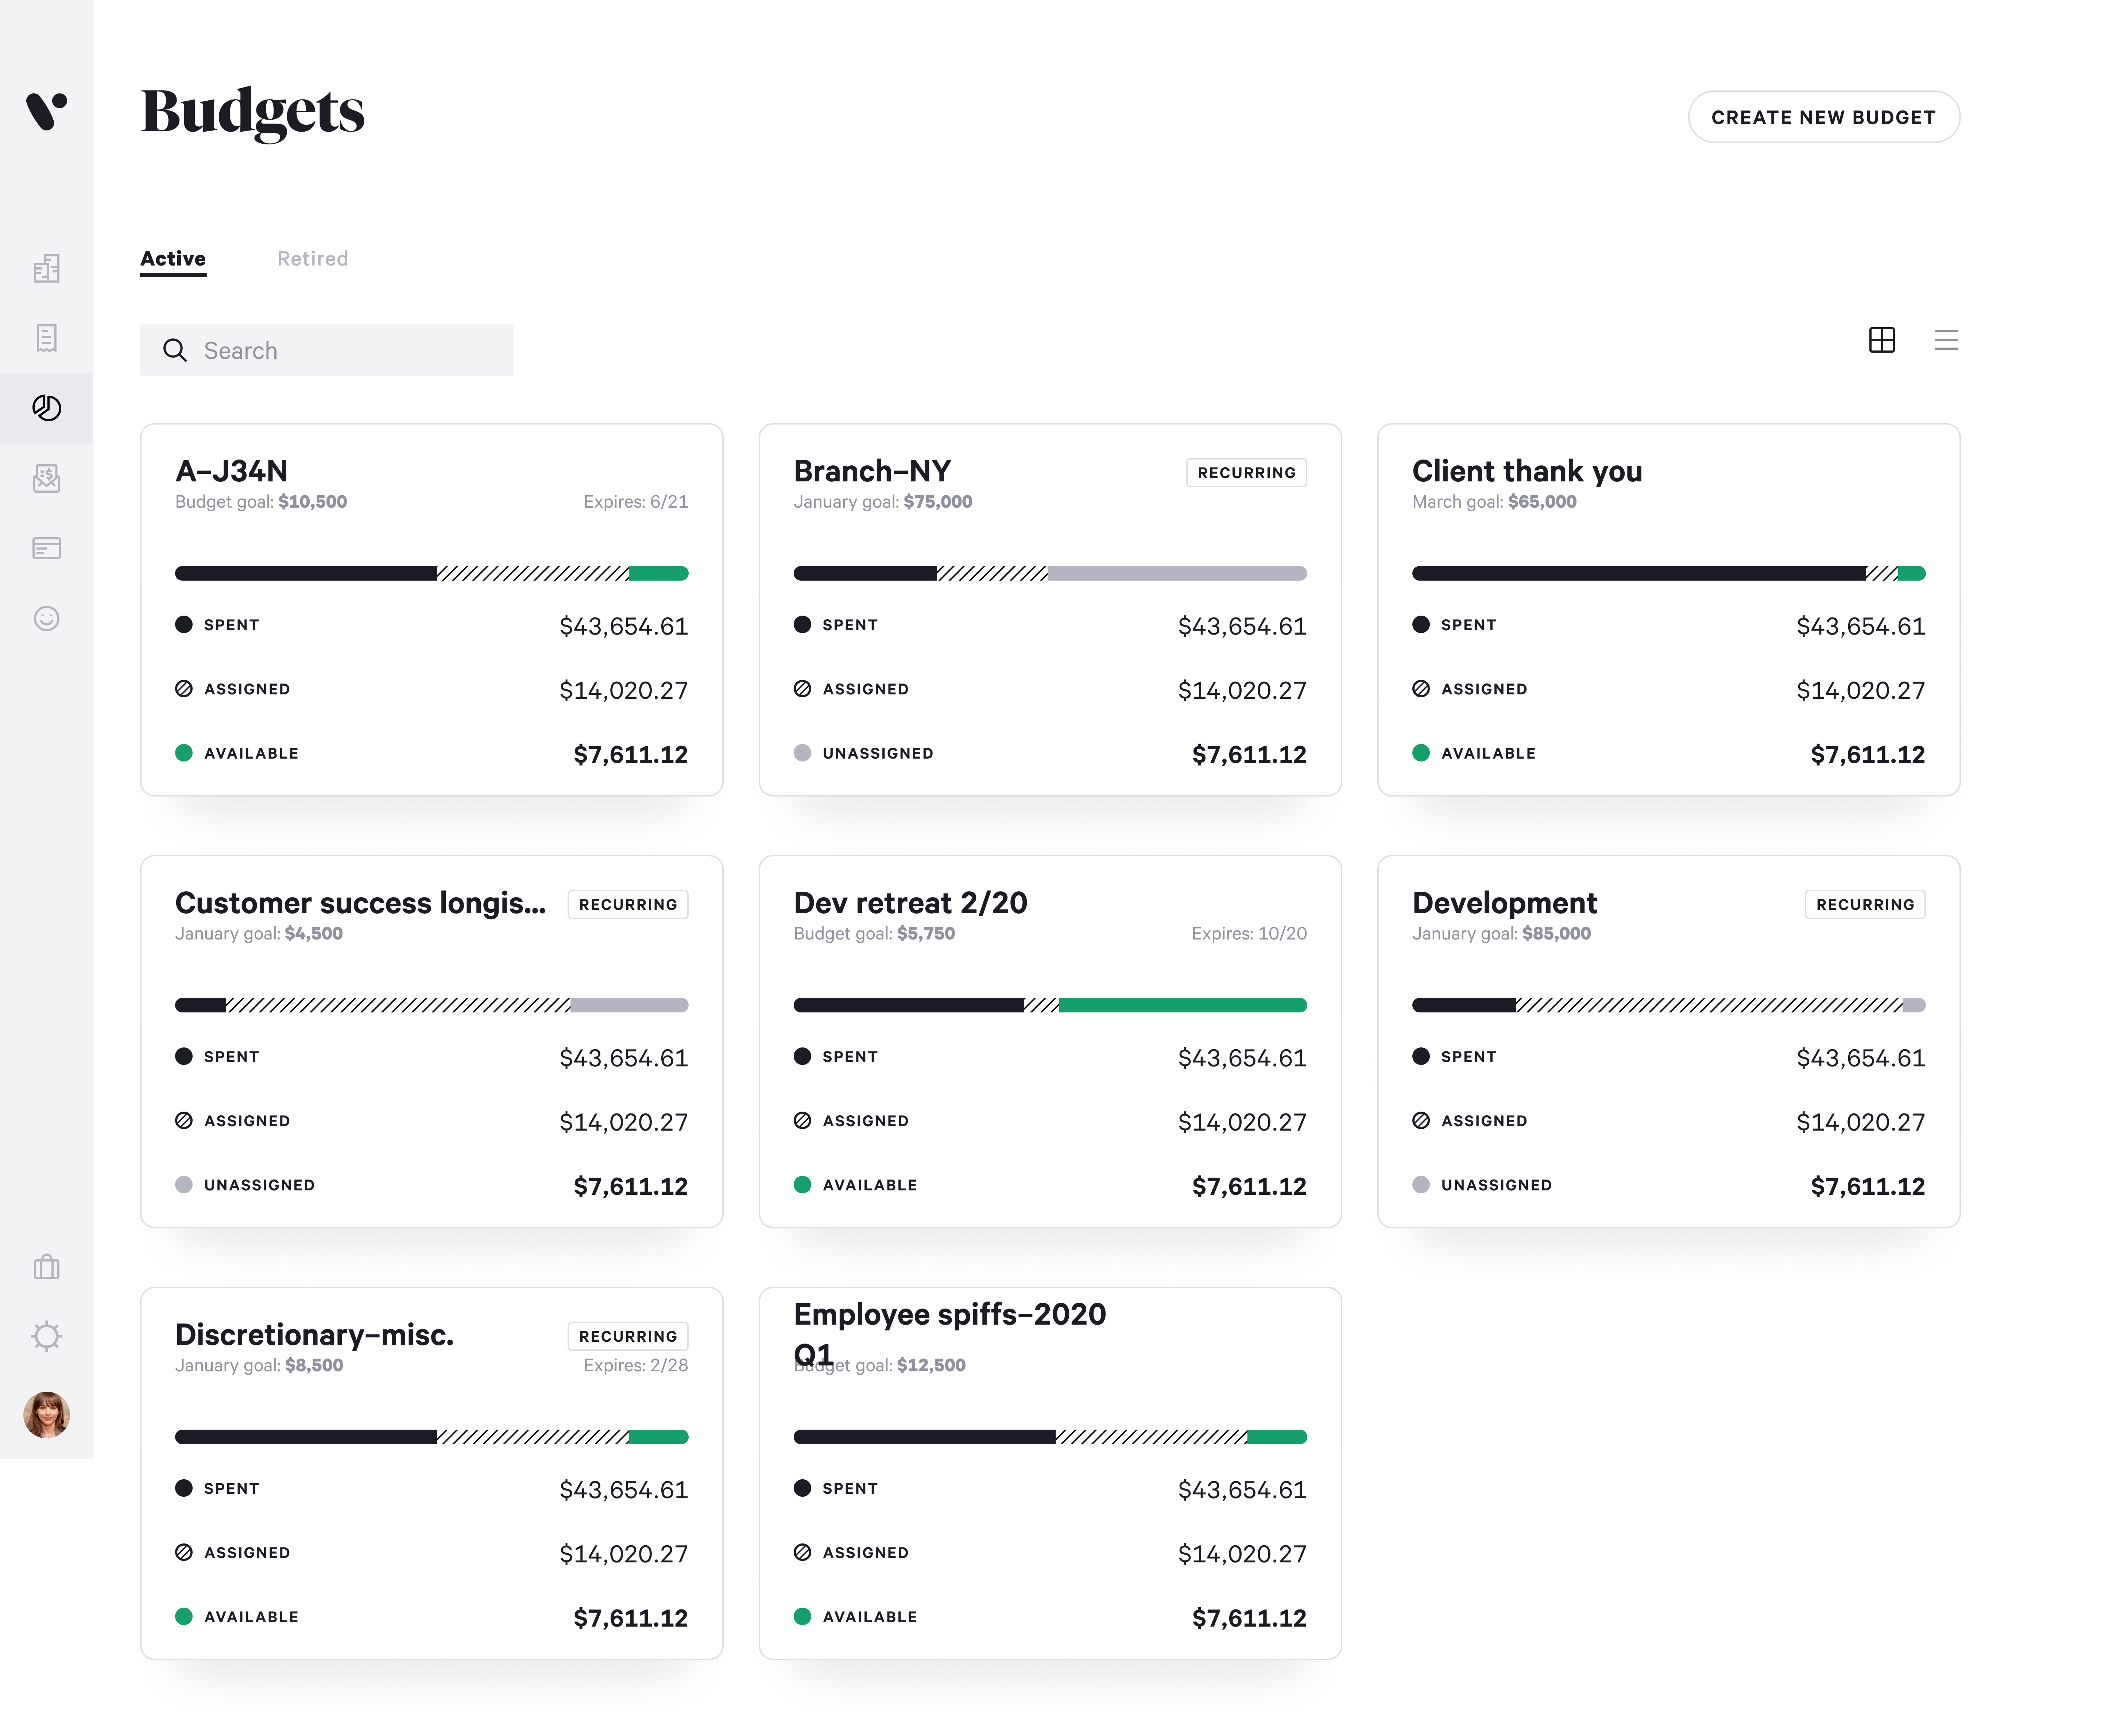Image resolution: width=2101 pixels, height=1736 pixels.
Task: Open the buildings sidebar icon
Action: pos(46,268)
